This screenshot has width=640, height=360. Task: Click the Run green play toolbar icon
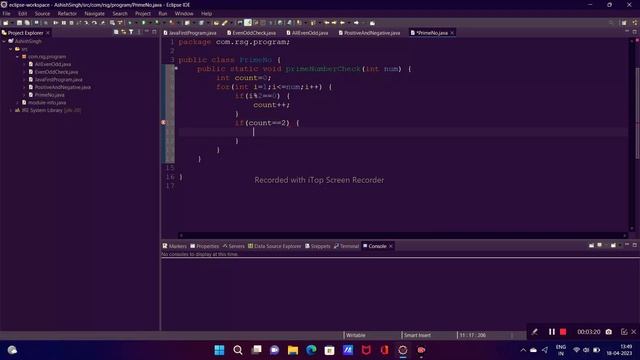[144, 23]
